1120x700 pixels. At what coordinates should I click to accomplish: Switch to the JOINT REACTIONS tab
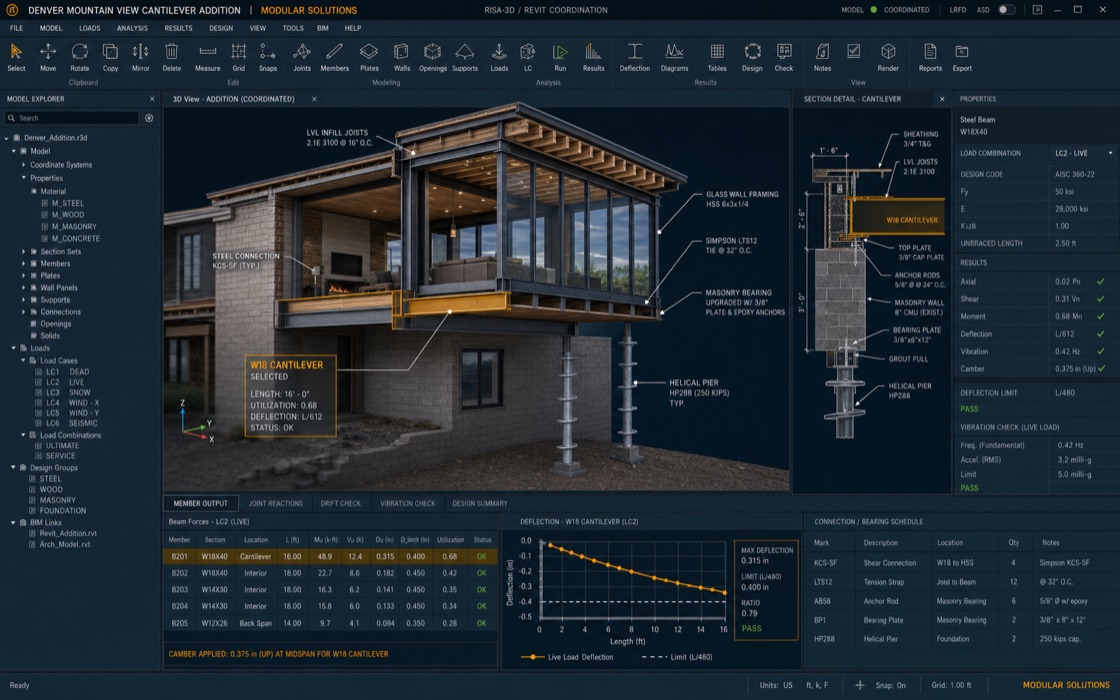click(x=276, y=504)
